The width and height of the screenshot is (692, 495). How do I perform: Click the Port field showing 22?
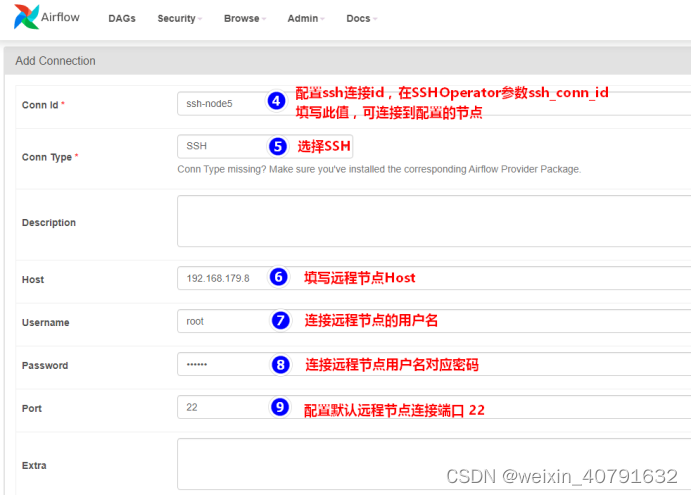434,407
